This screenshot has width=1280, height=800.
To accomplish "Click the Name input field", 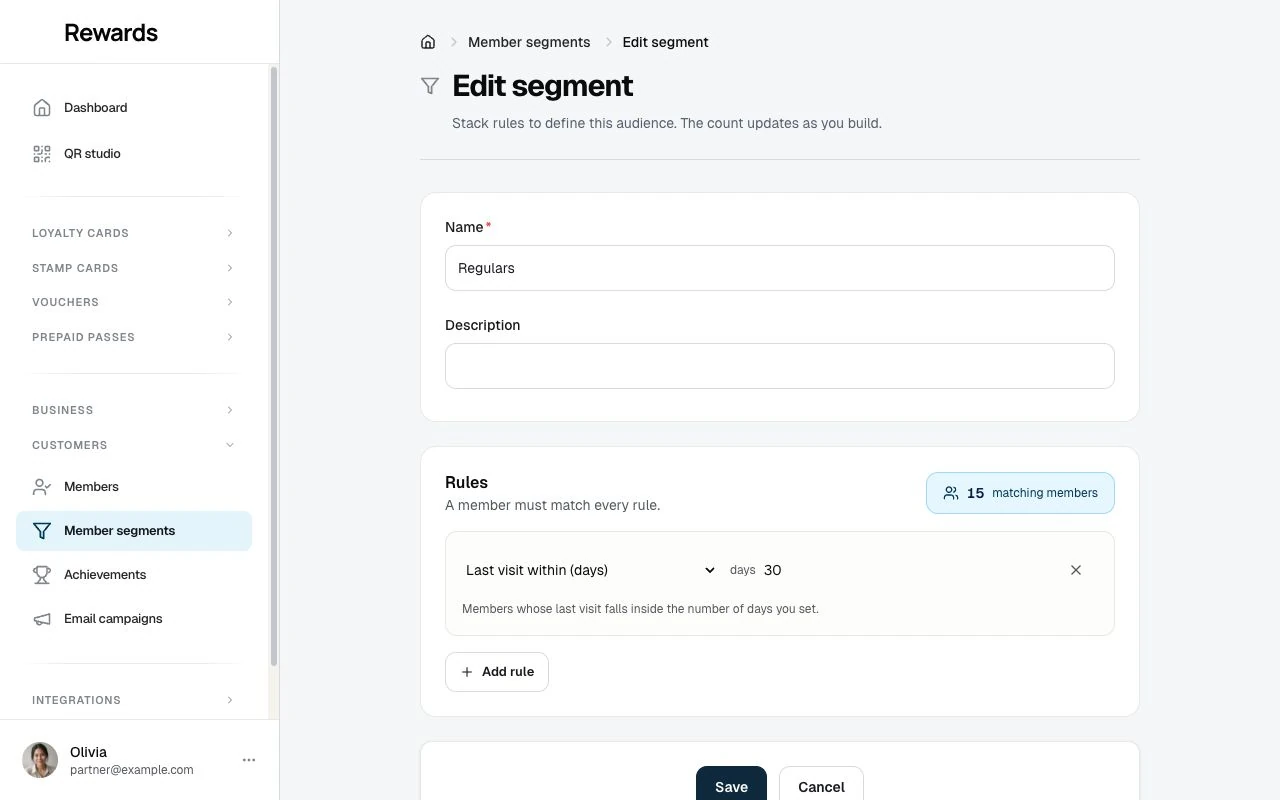I will tap(780, 268).
